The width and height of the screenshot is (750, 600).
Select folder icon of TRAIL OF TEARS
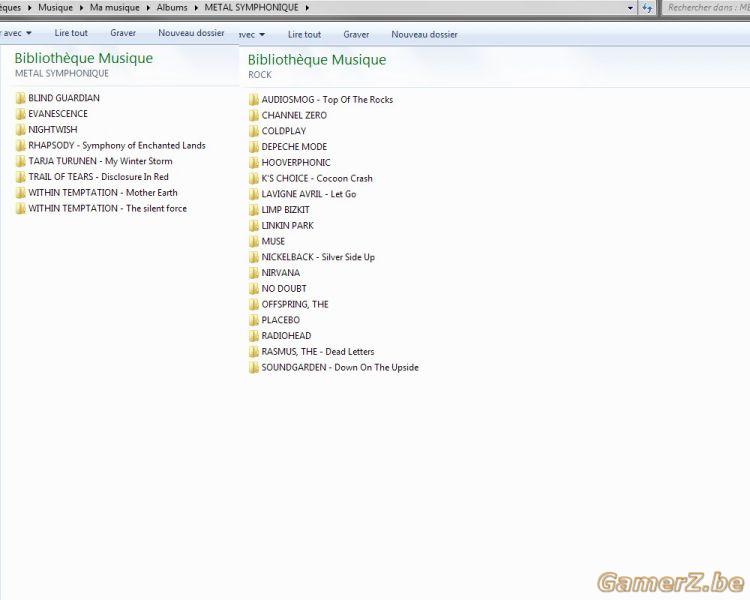[x=20, y=177]
